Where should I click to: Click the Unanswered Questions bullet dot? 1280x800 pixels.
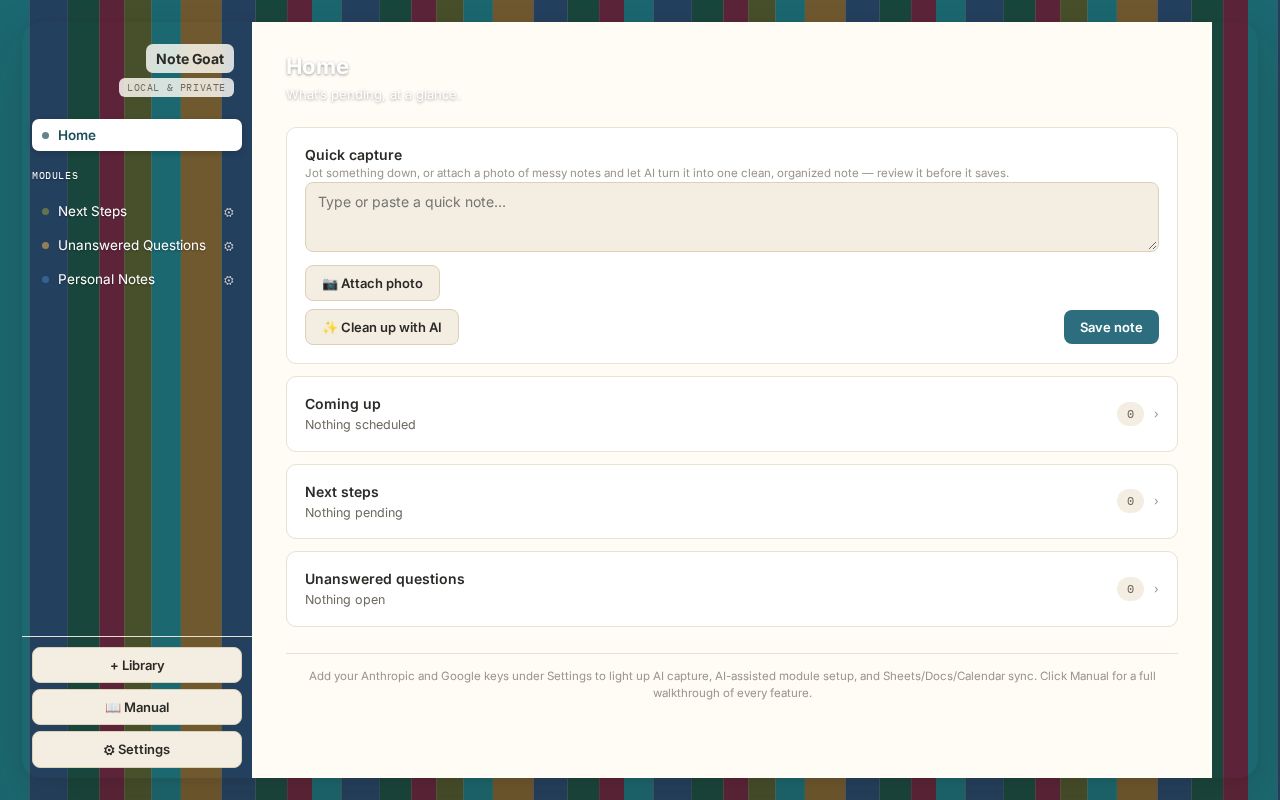pyautogui.click(x=46, y=246)
